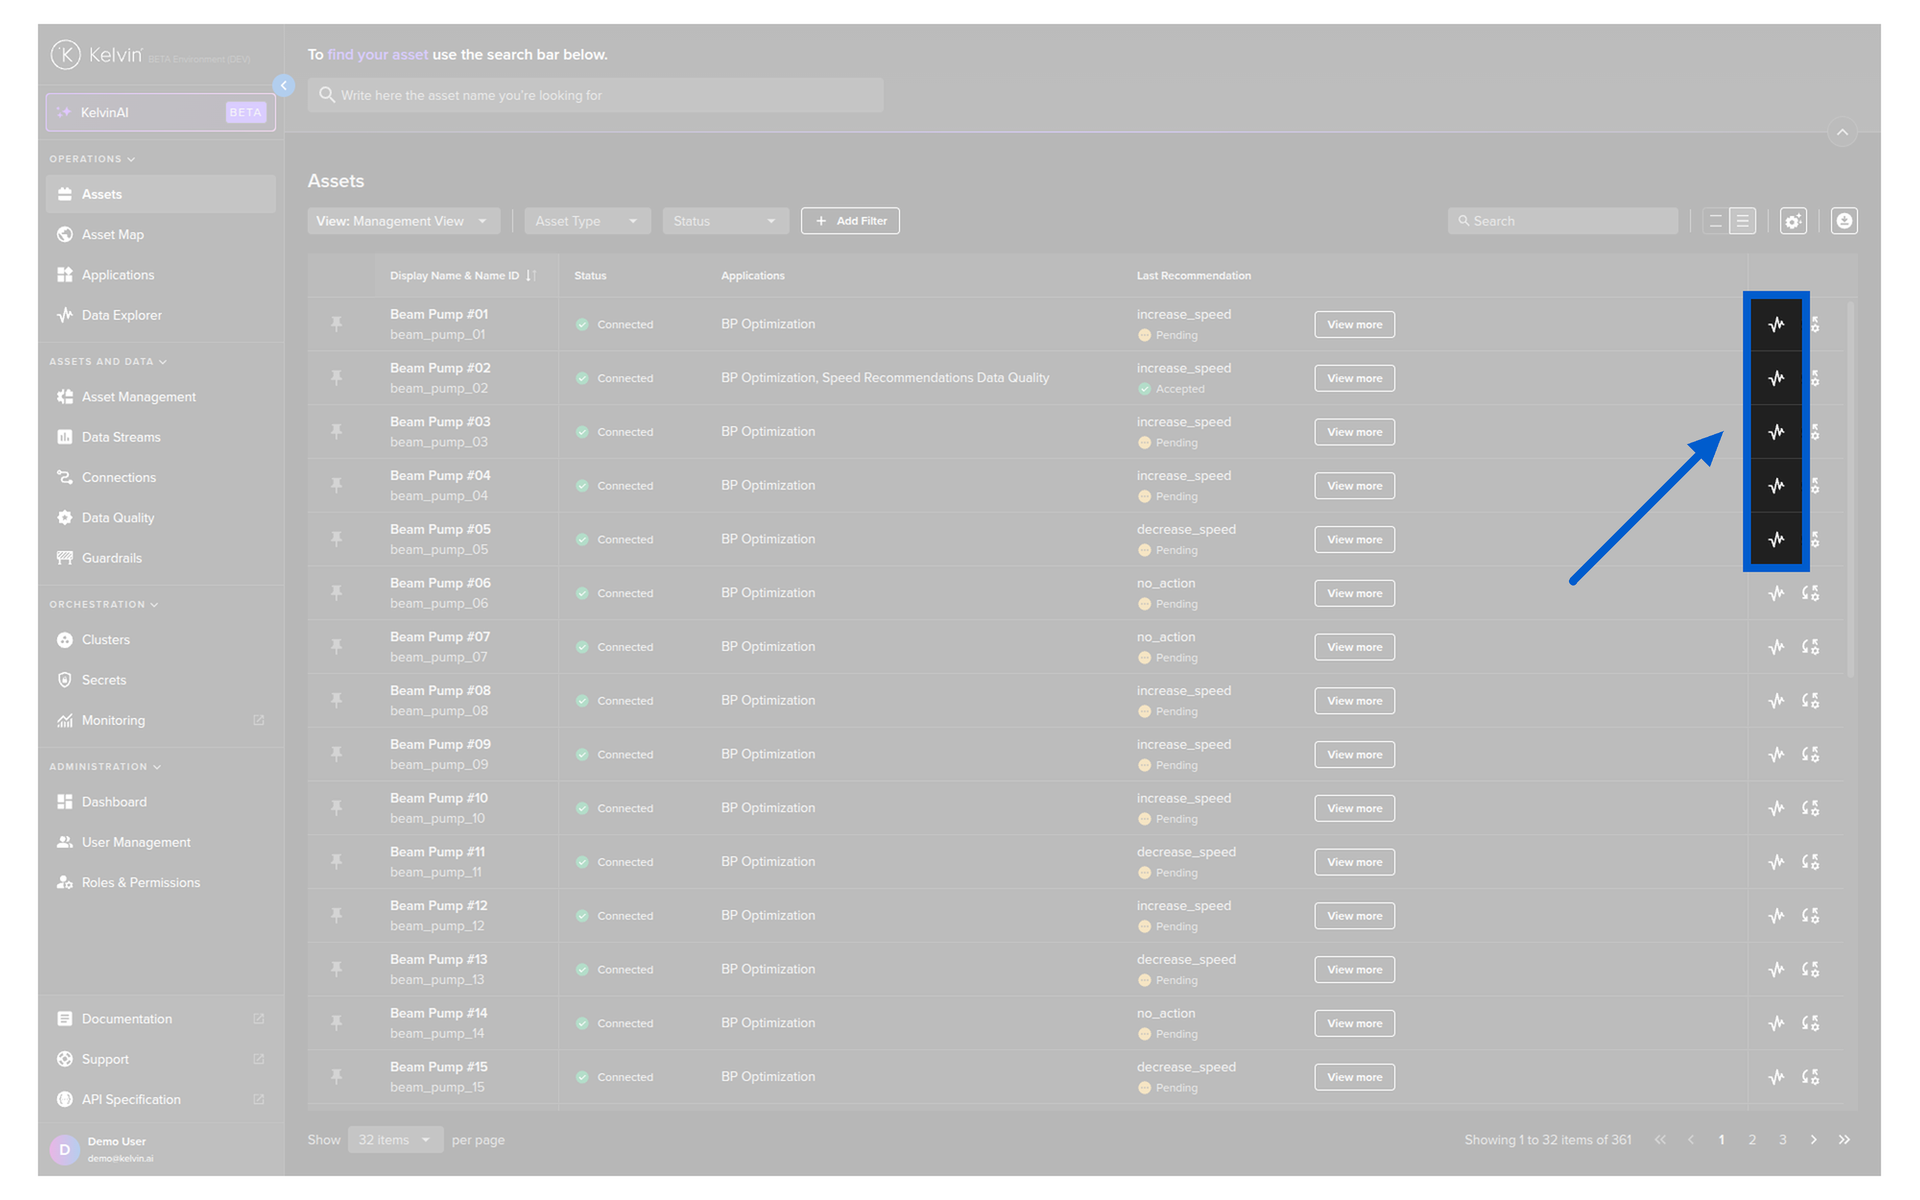Click the asset name search bar
This screenshot has width=1920, height=1200.
tap(595, 96)
